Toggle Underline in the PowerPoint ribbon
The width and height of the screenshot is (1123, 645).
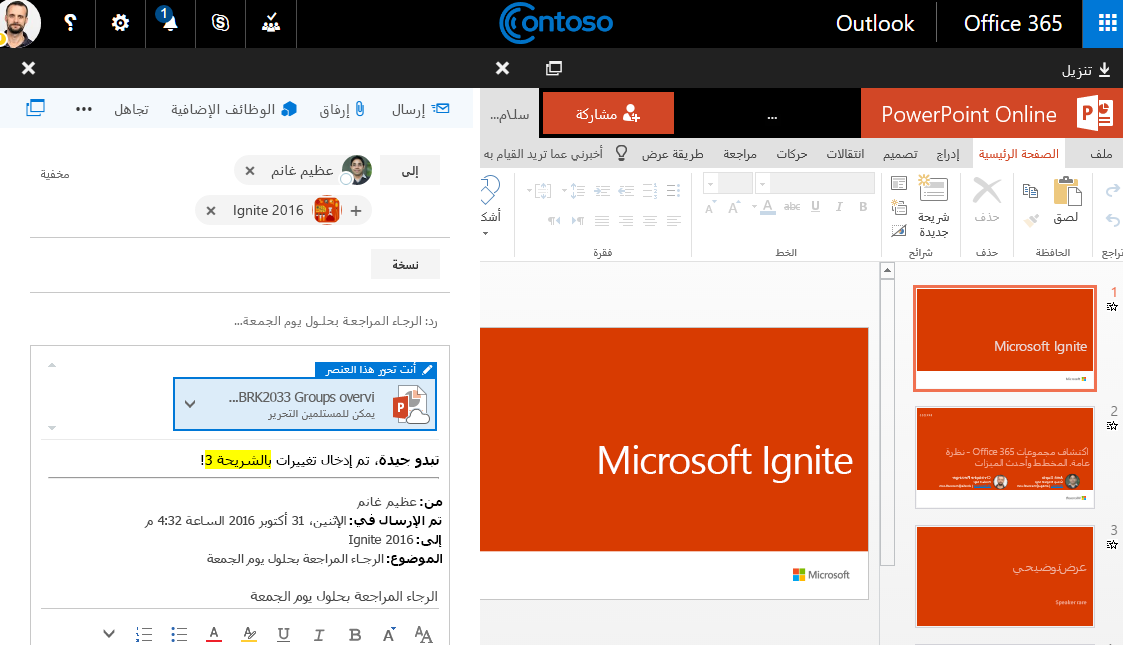pyautogui.click(x=815, y=207)
